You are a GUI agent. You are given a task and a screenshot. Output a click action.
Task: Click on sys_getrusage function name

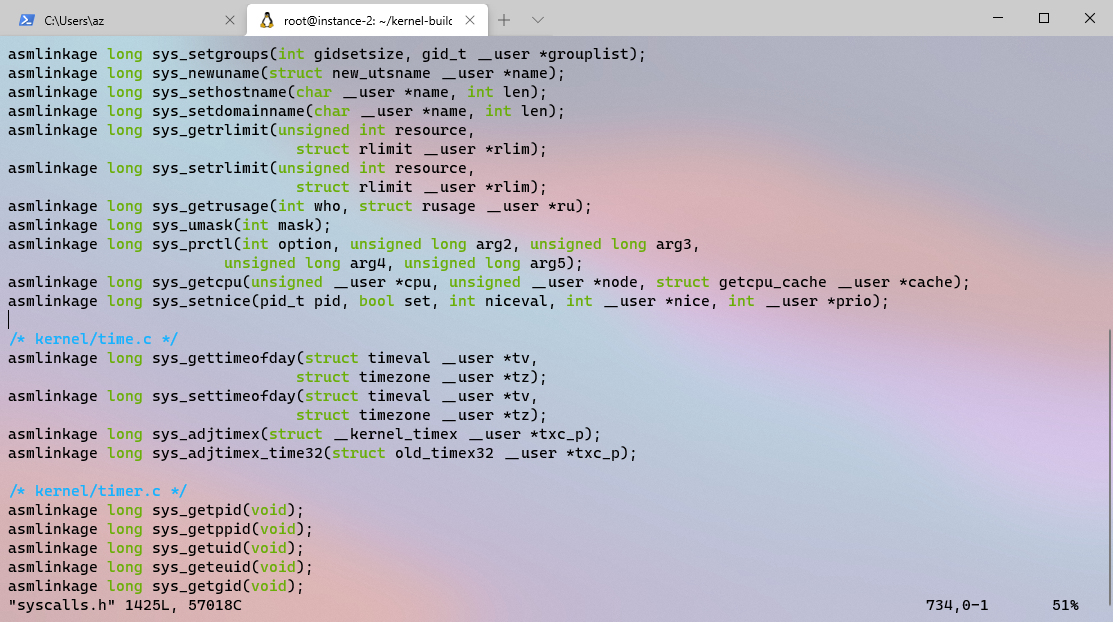(210, 207)
